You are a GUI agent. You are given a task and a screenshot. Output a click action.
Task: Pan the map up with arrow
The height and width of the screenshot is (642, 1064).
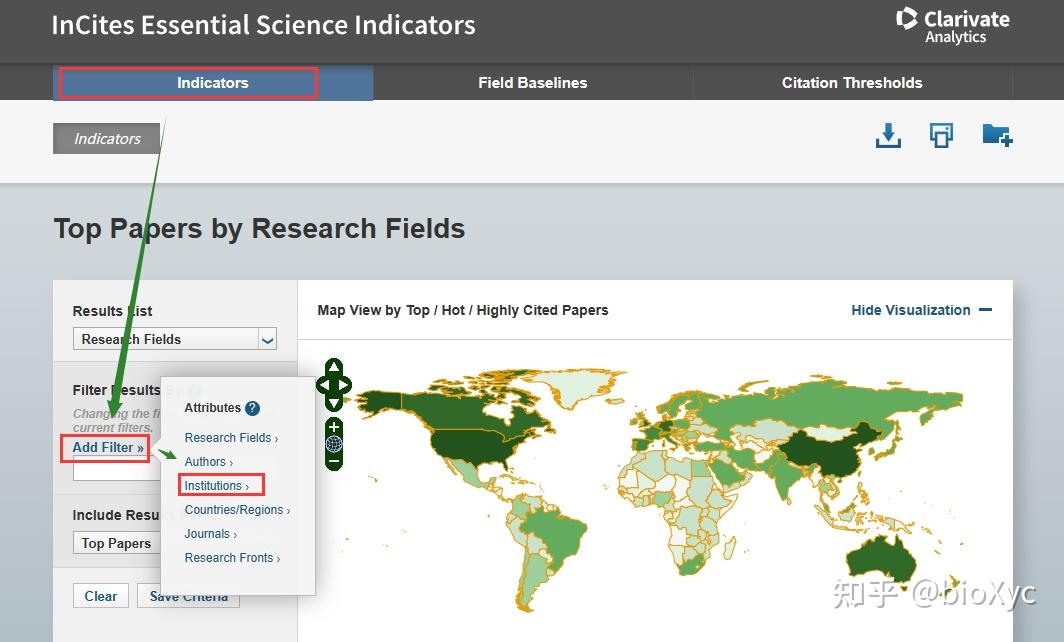point(334,367)
